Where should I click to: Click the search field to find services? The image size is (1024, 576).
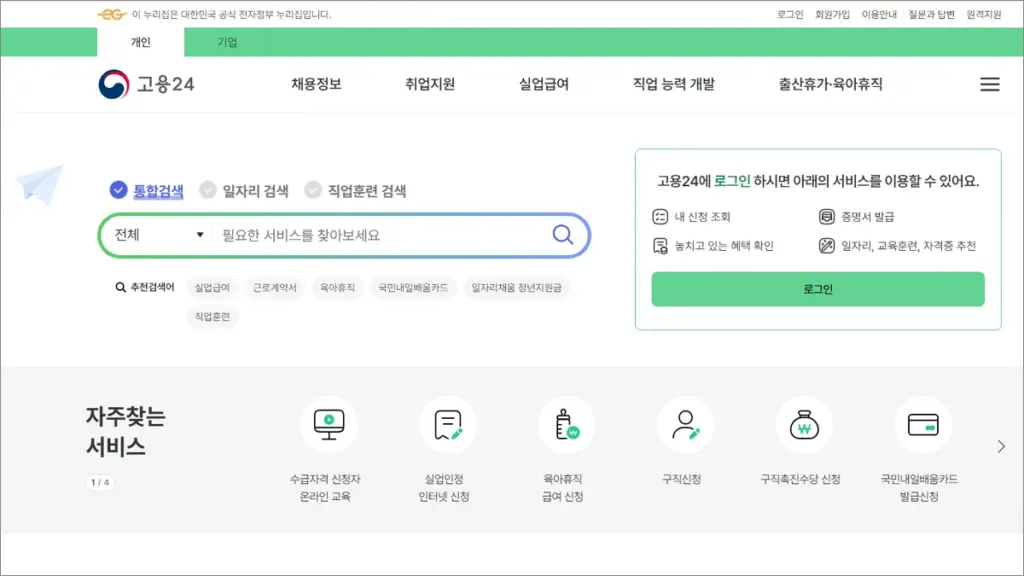click(x=380, y=236)
